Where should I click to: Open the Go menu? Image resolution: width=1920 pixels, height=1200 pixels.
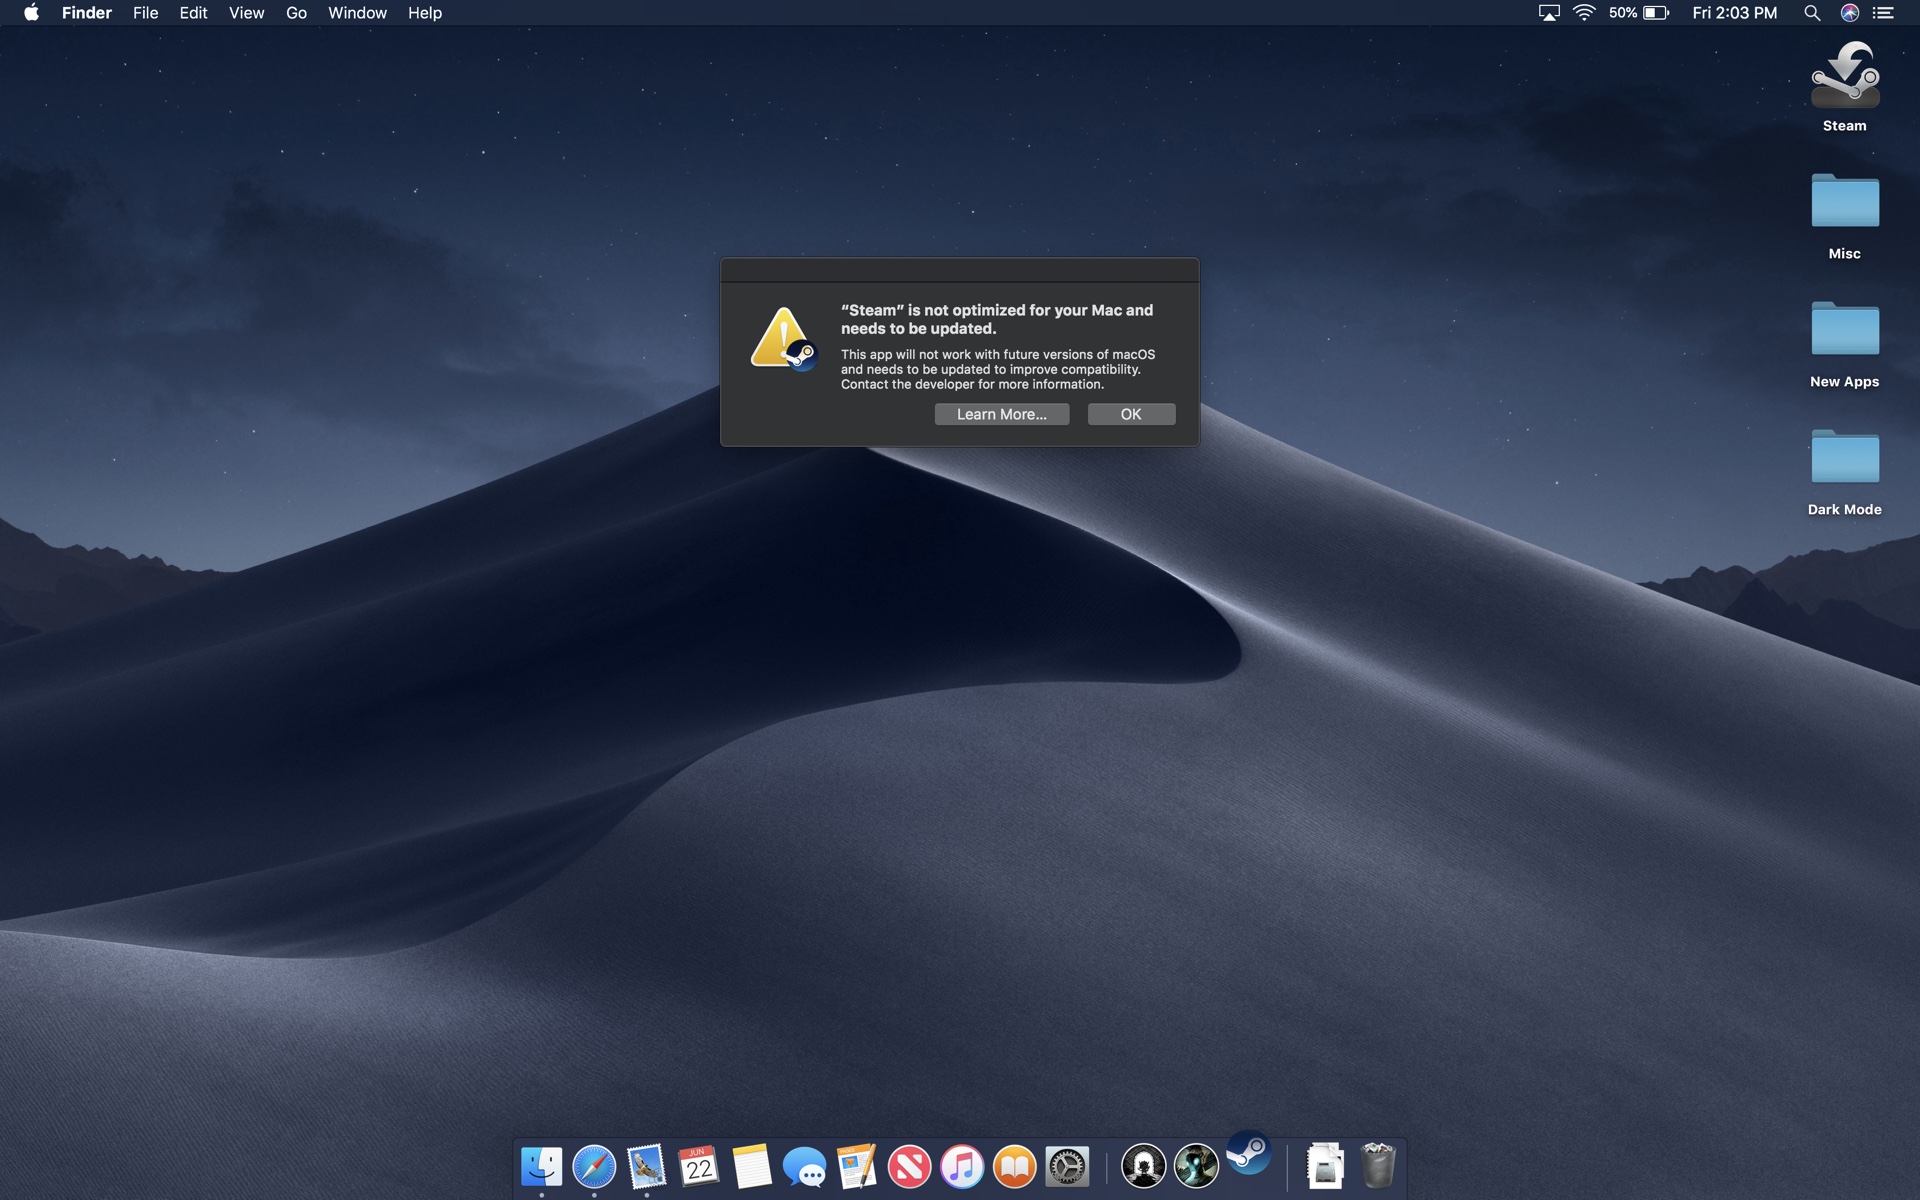tap(296, 13)
